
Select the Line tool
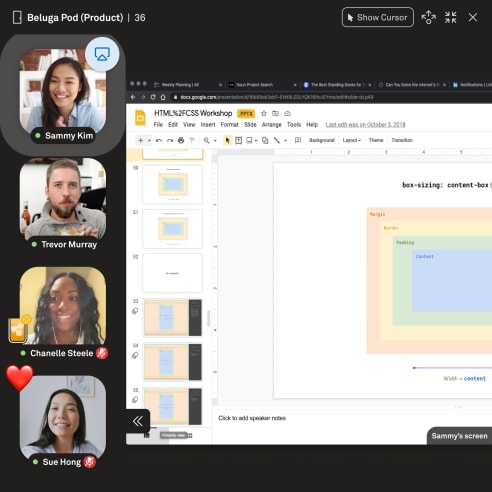point(277,140)
